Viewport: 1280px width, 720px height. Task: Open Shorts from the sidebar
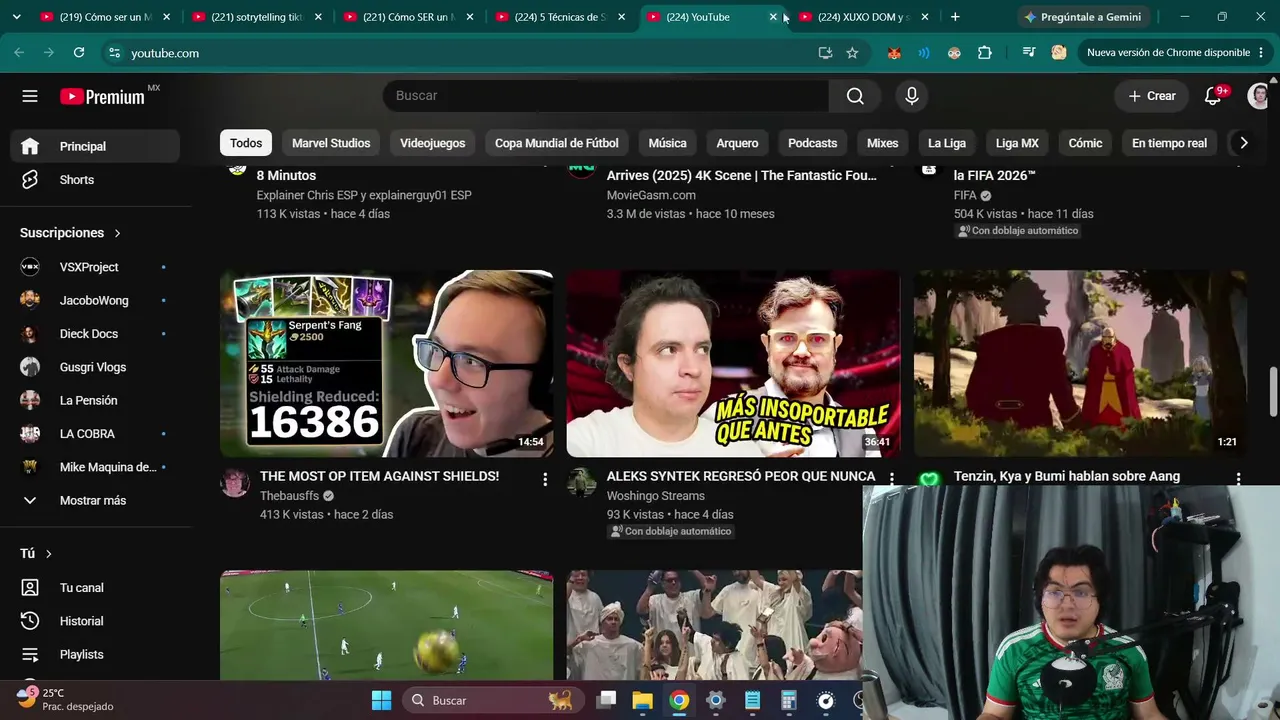[x=96, y=180]
